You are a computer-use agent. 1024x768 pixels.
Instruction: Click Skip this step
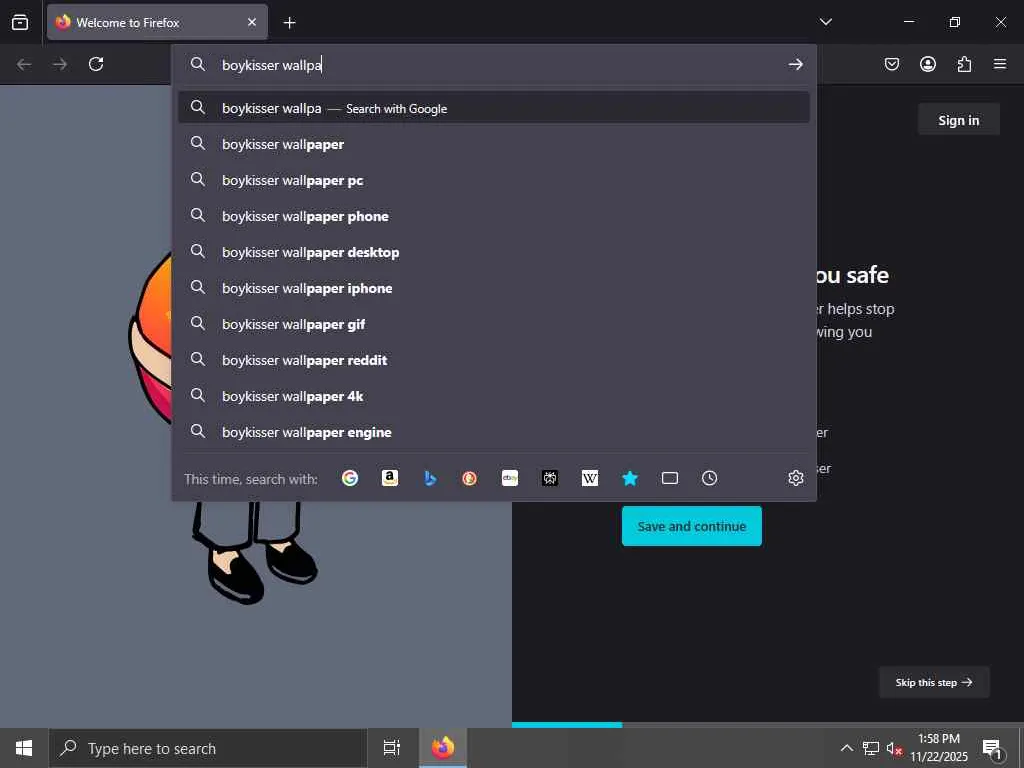click(934, 682)
